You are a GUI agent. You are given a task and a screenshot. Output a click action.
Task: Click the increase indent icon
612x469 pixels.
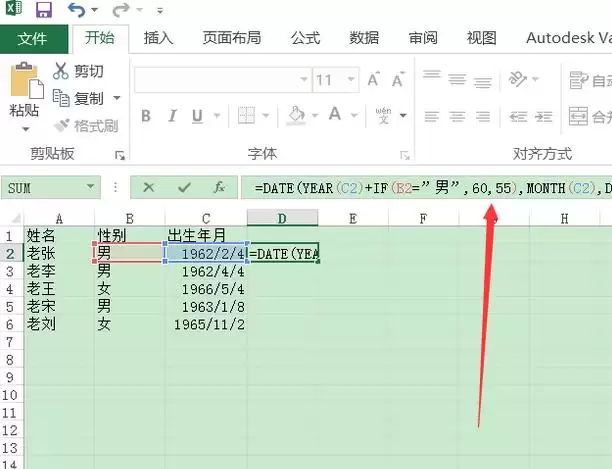click(x=543, y=116)
